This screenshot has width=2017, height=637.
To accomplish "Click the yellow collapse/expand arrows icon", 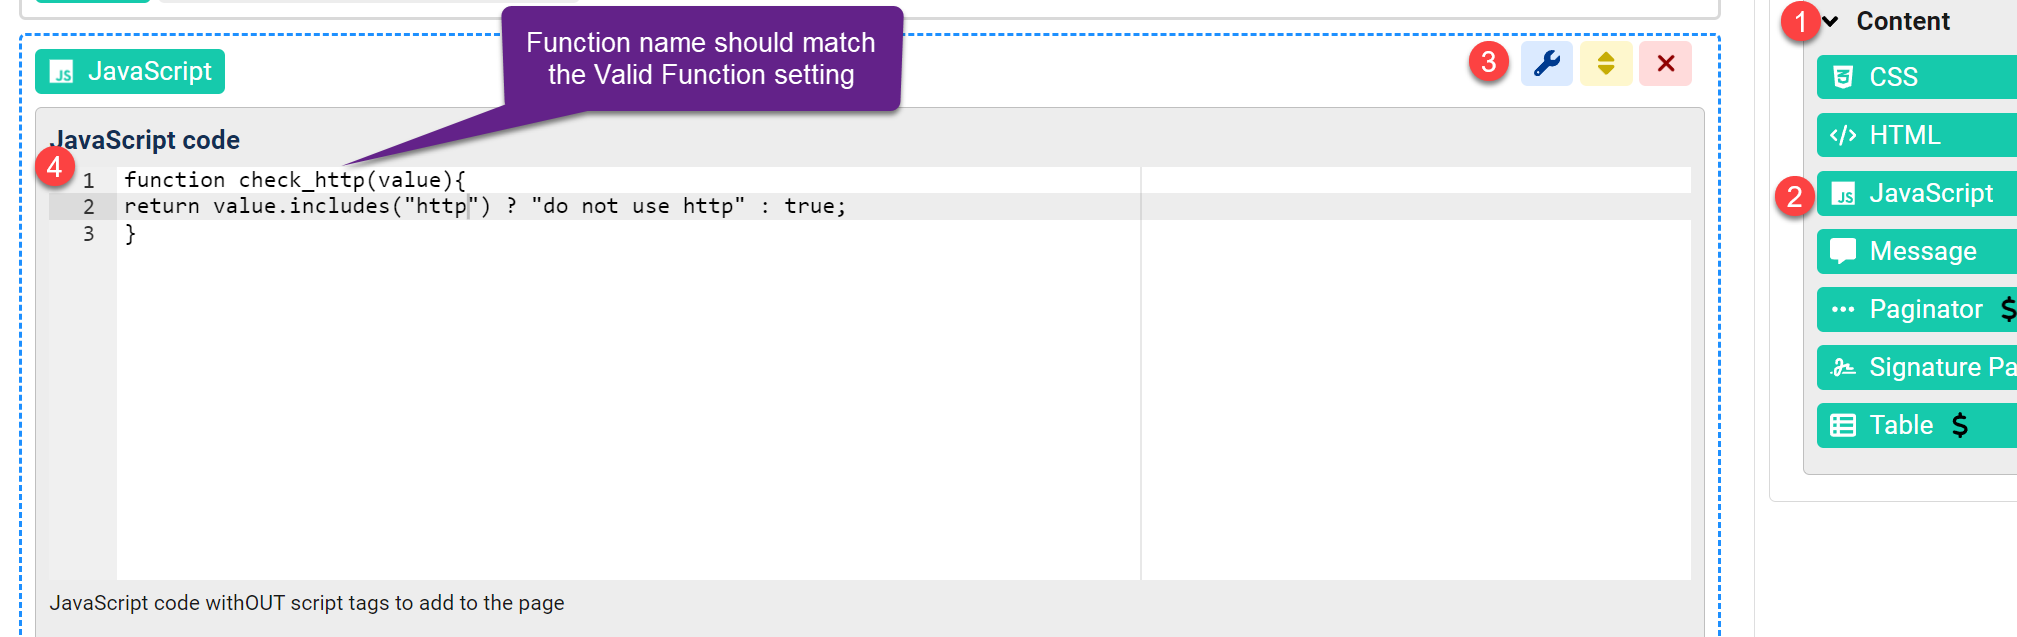I will 1605,64.
